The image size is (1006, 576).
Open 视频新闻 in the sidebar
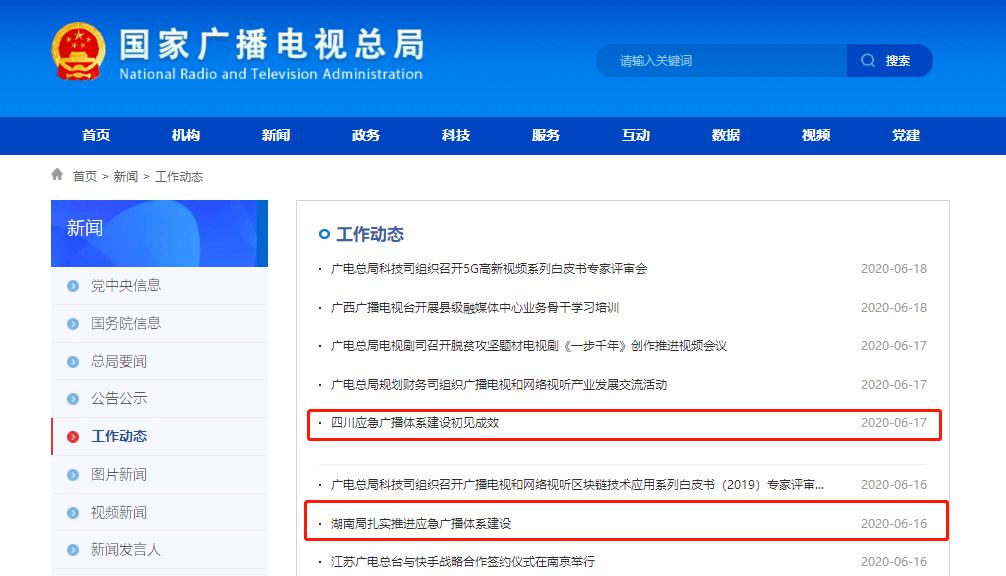[119, 512]
